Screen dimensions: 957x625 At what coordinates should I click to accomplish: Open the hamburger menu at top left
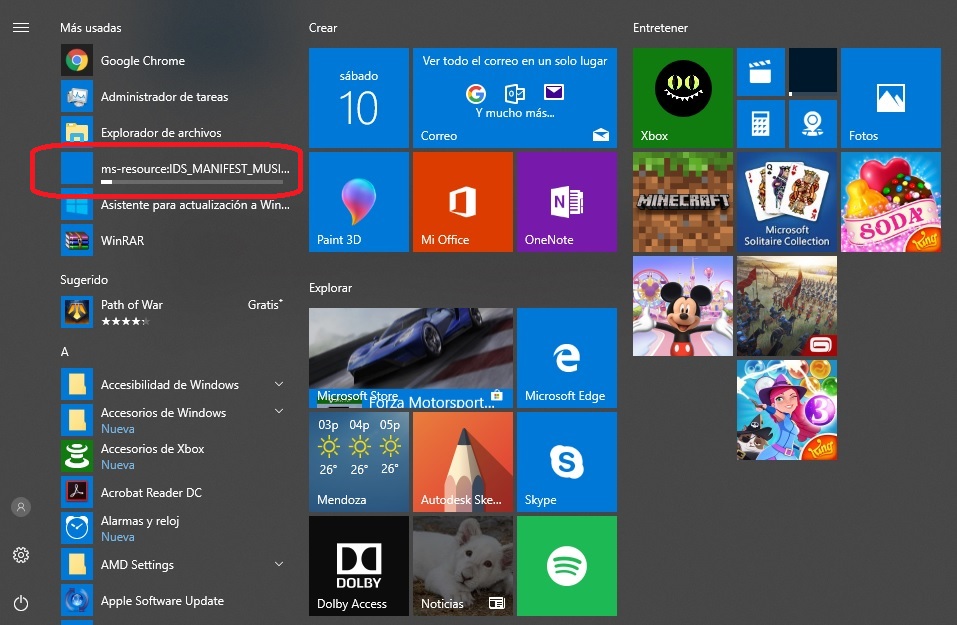21,27
